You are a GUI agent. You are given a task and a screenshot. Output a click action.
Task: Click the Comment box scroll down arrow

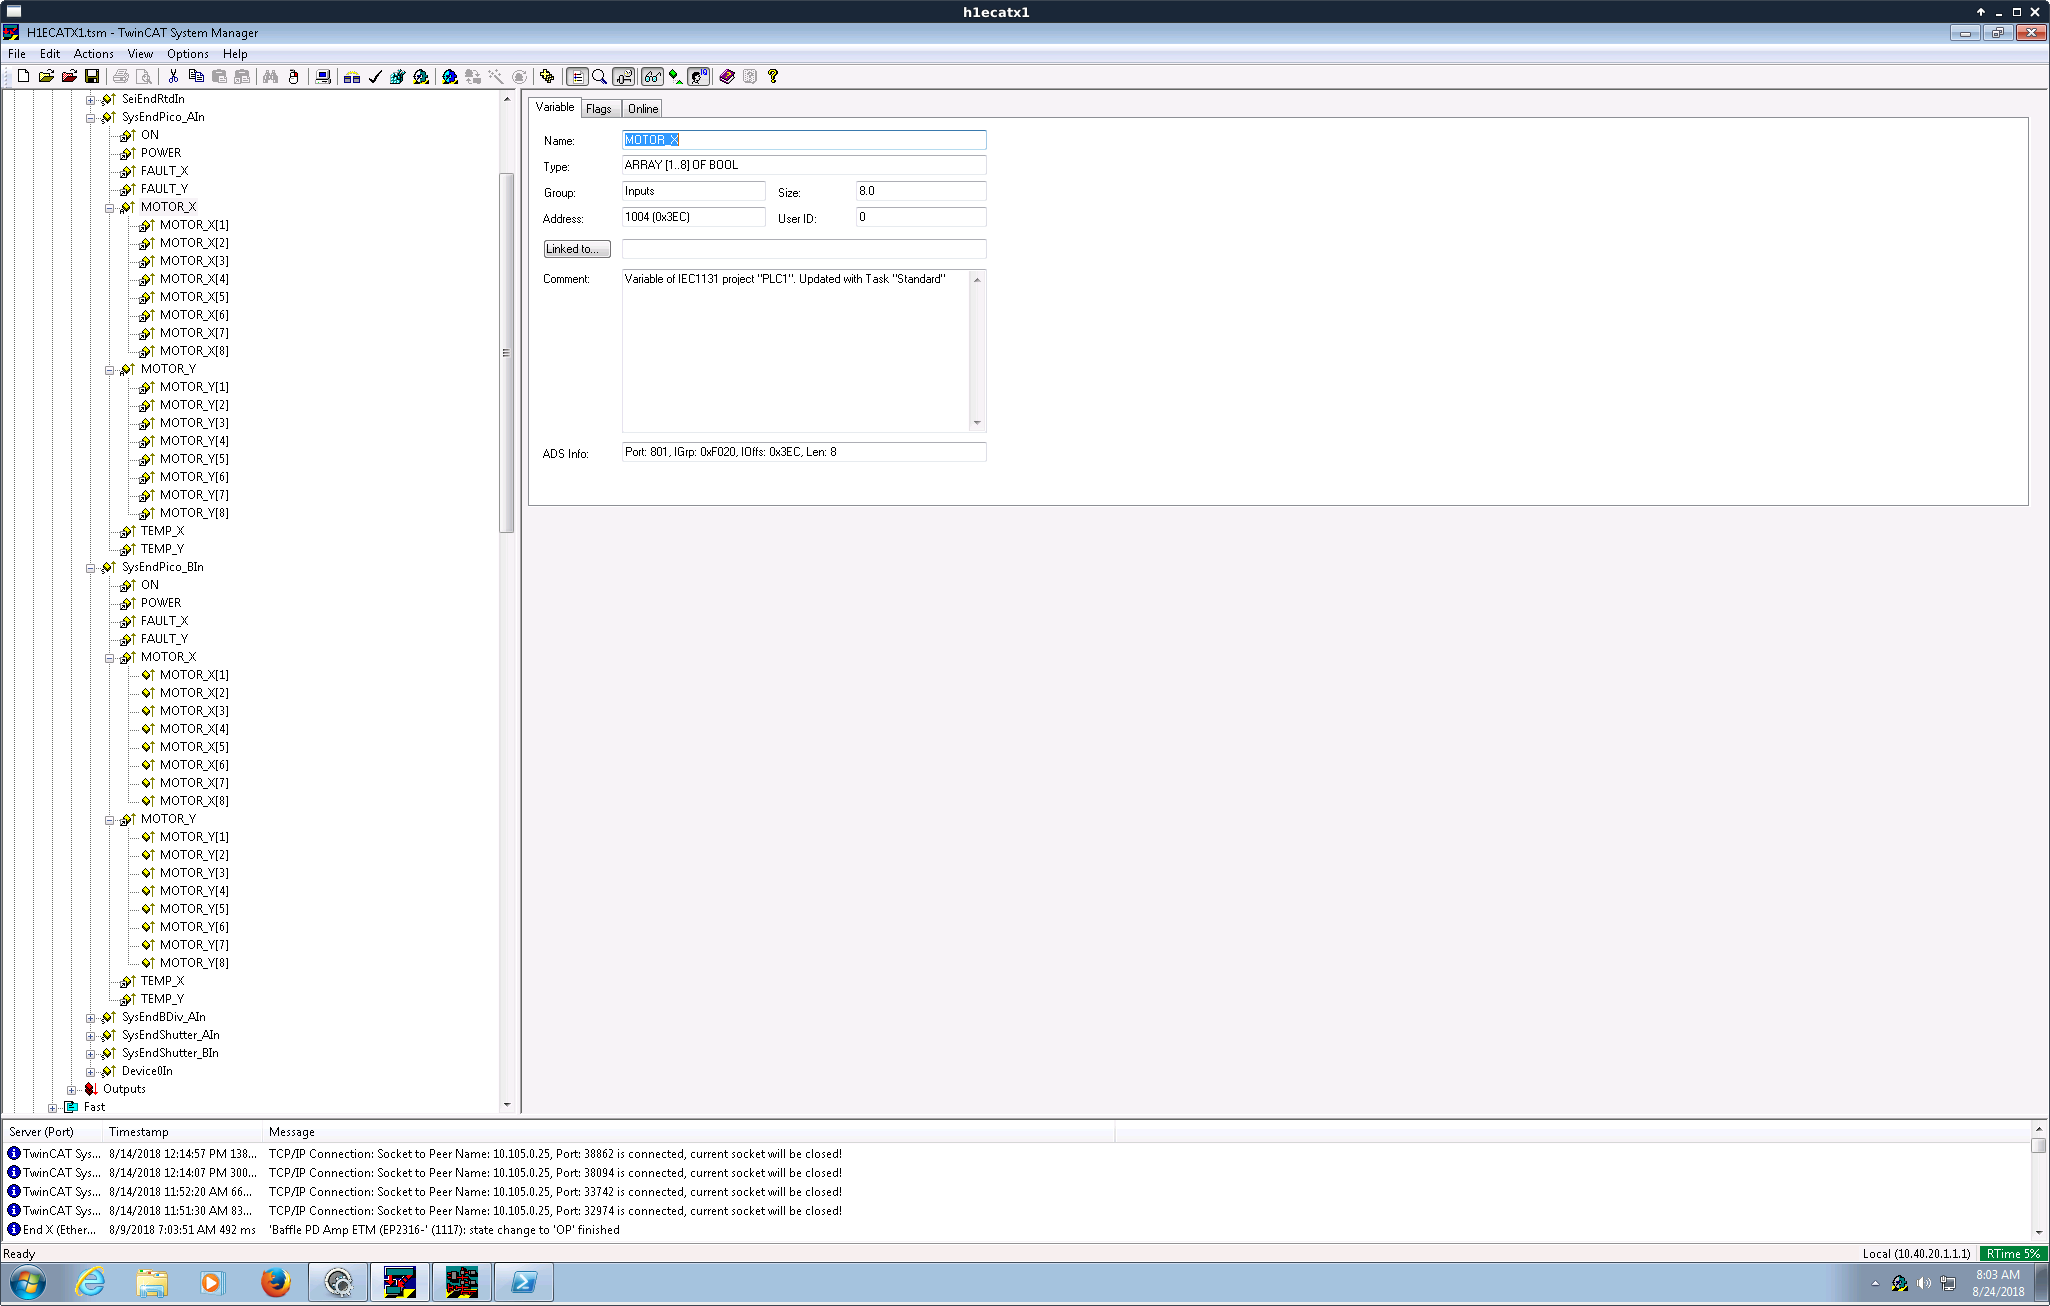coord(978,423)
